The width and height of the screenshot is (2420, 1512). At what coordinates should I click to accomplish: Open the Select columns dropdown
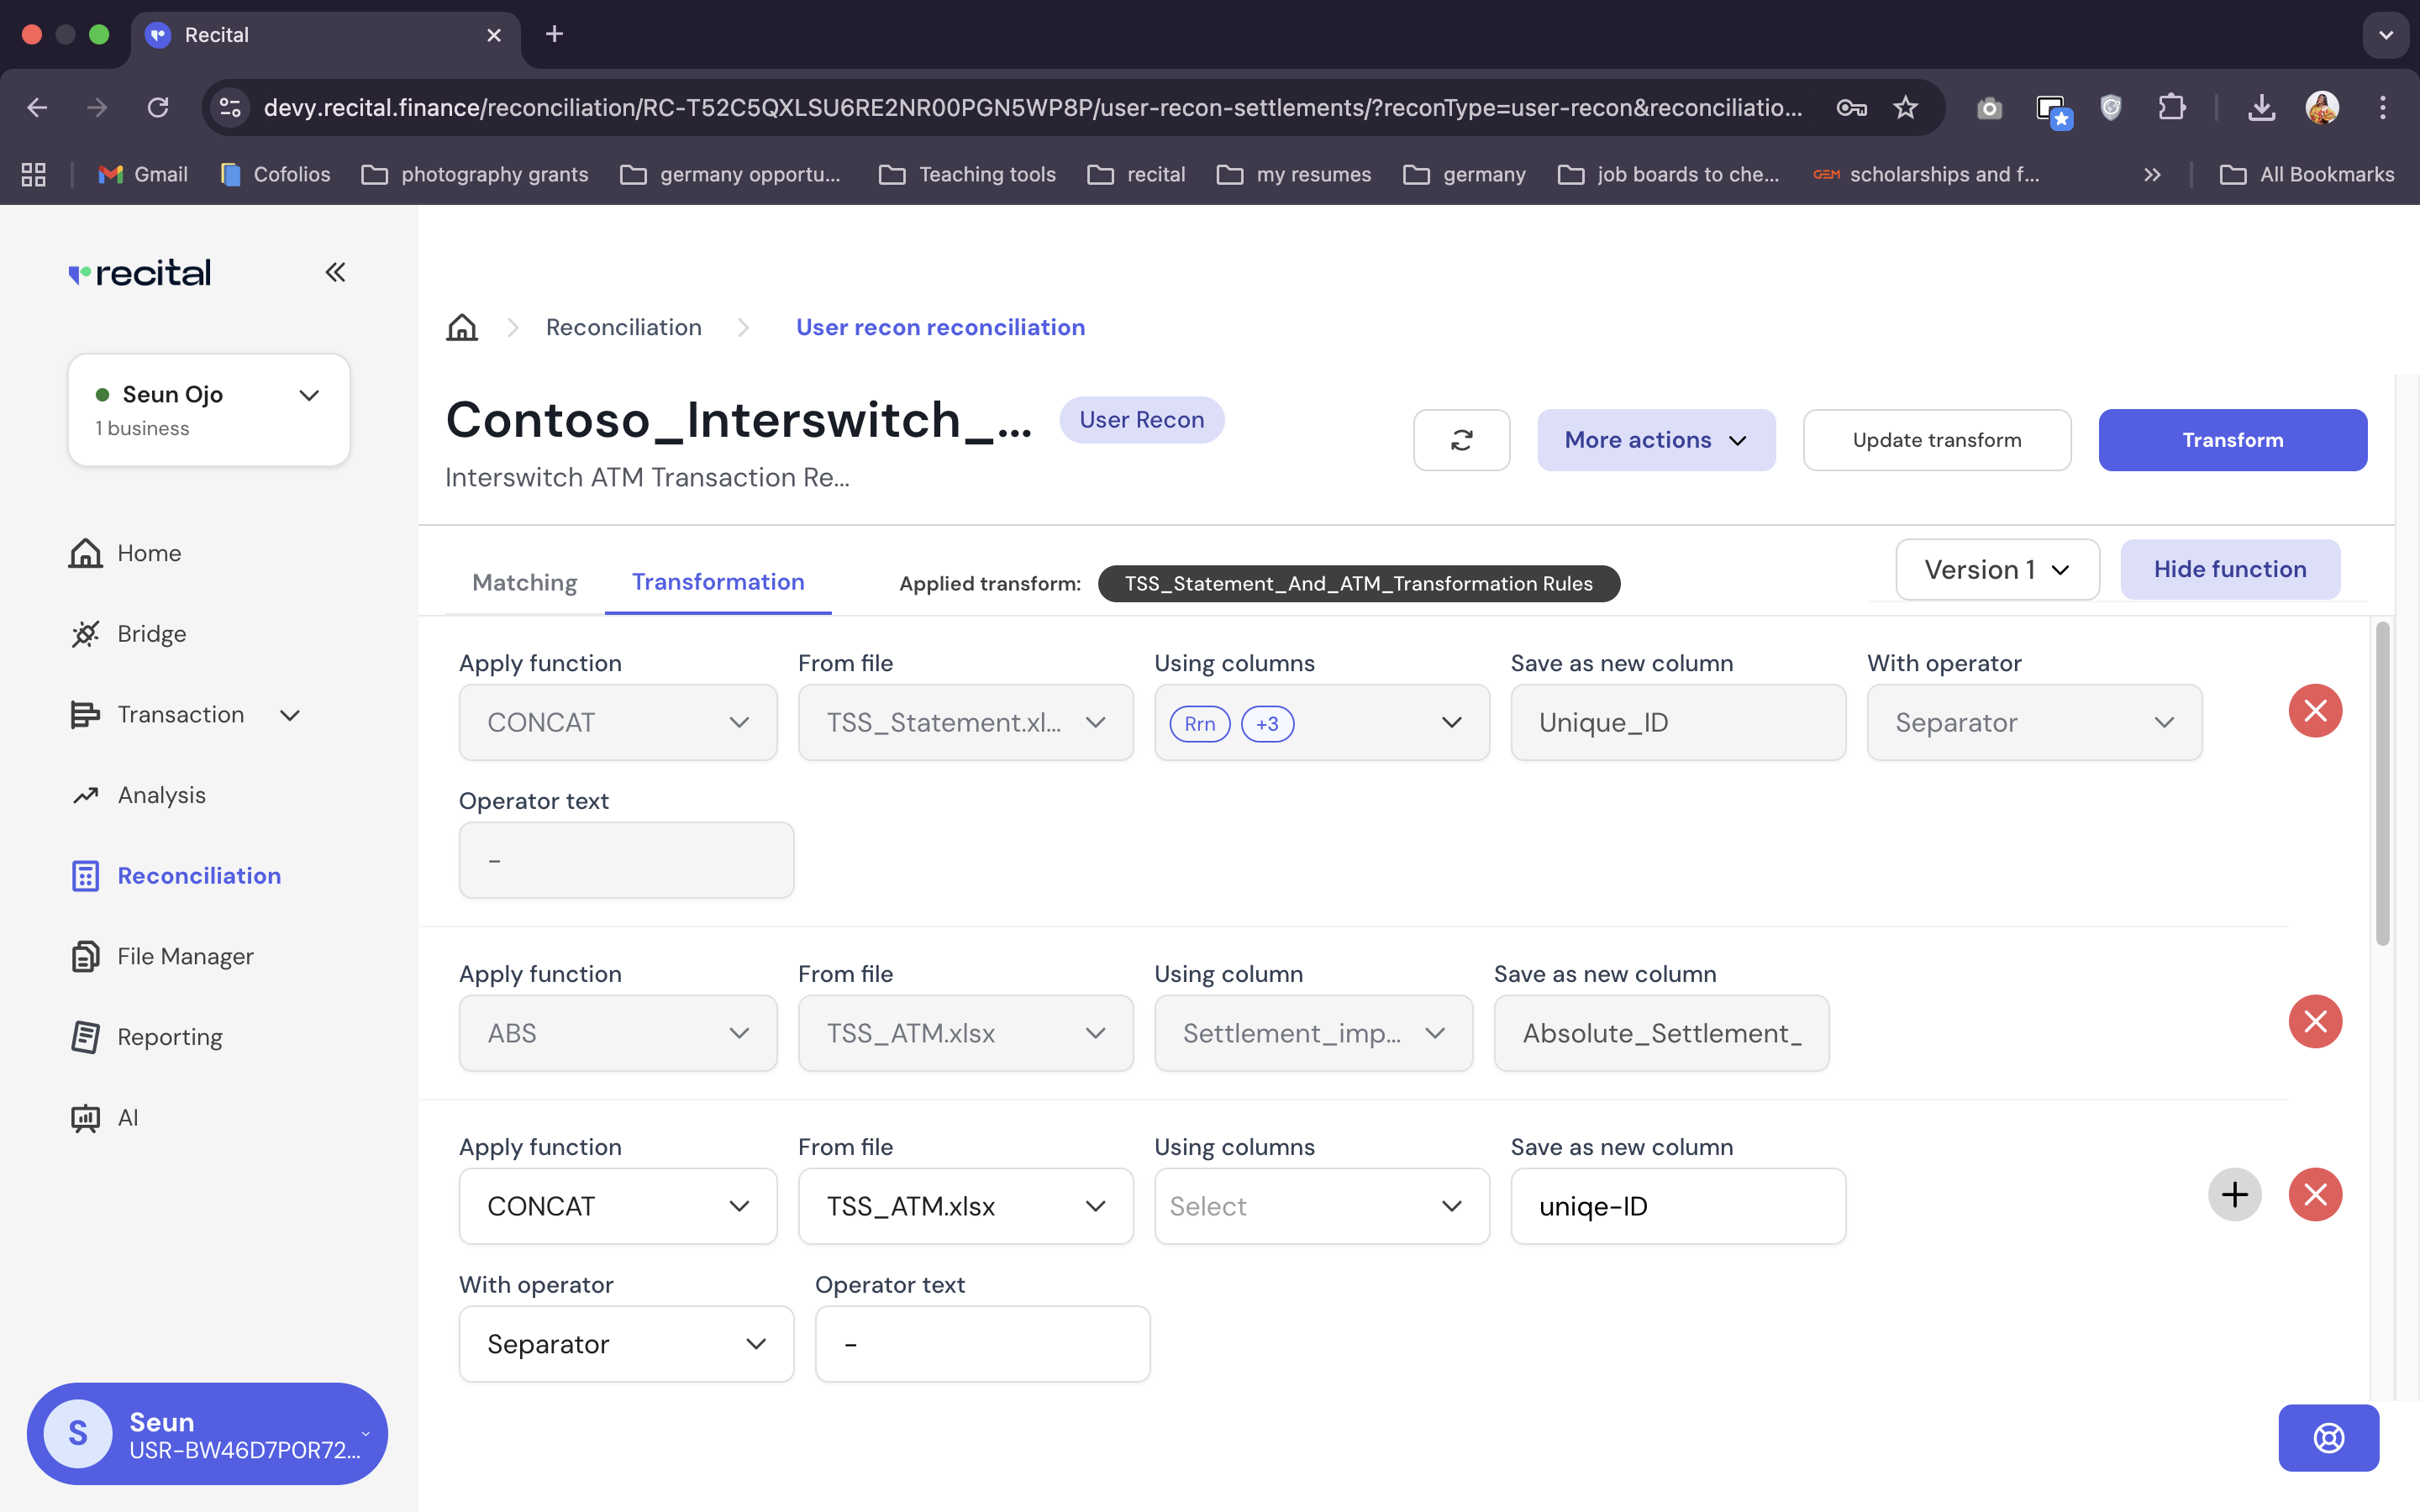(x=1320, y=1206)
